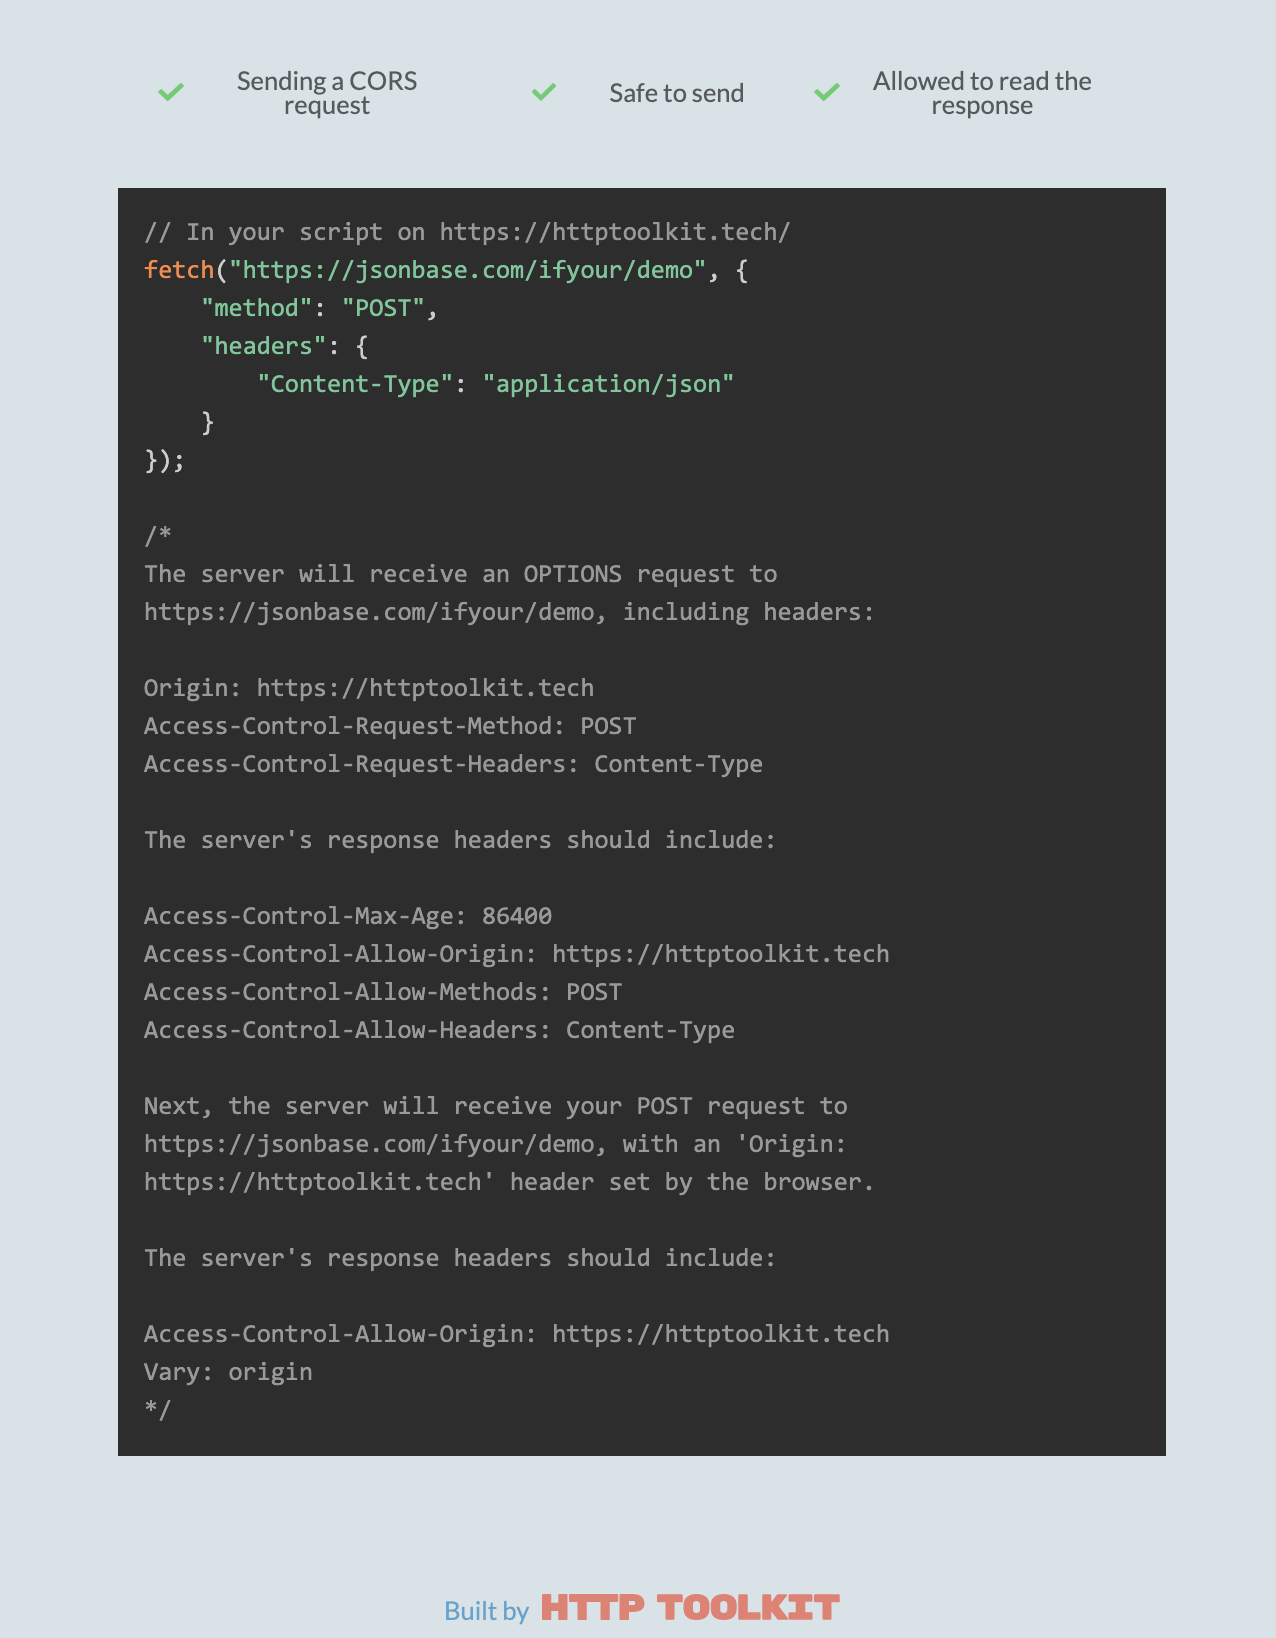Click the Access-Control-Allow-Methods: POST line
Screen dimensions: 1276x1638
383,992
